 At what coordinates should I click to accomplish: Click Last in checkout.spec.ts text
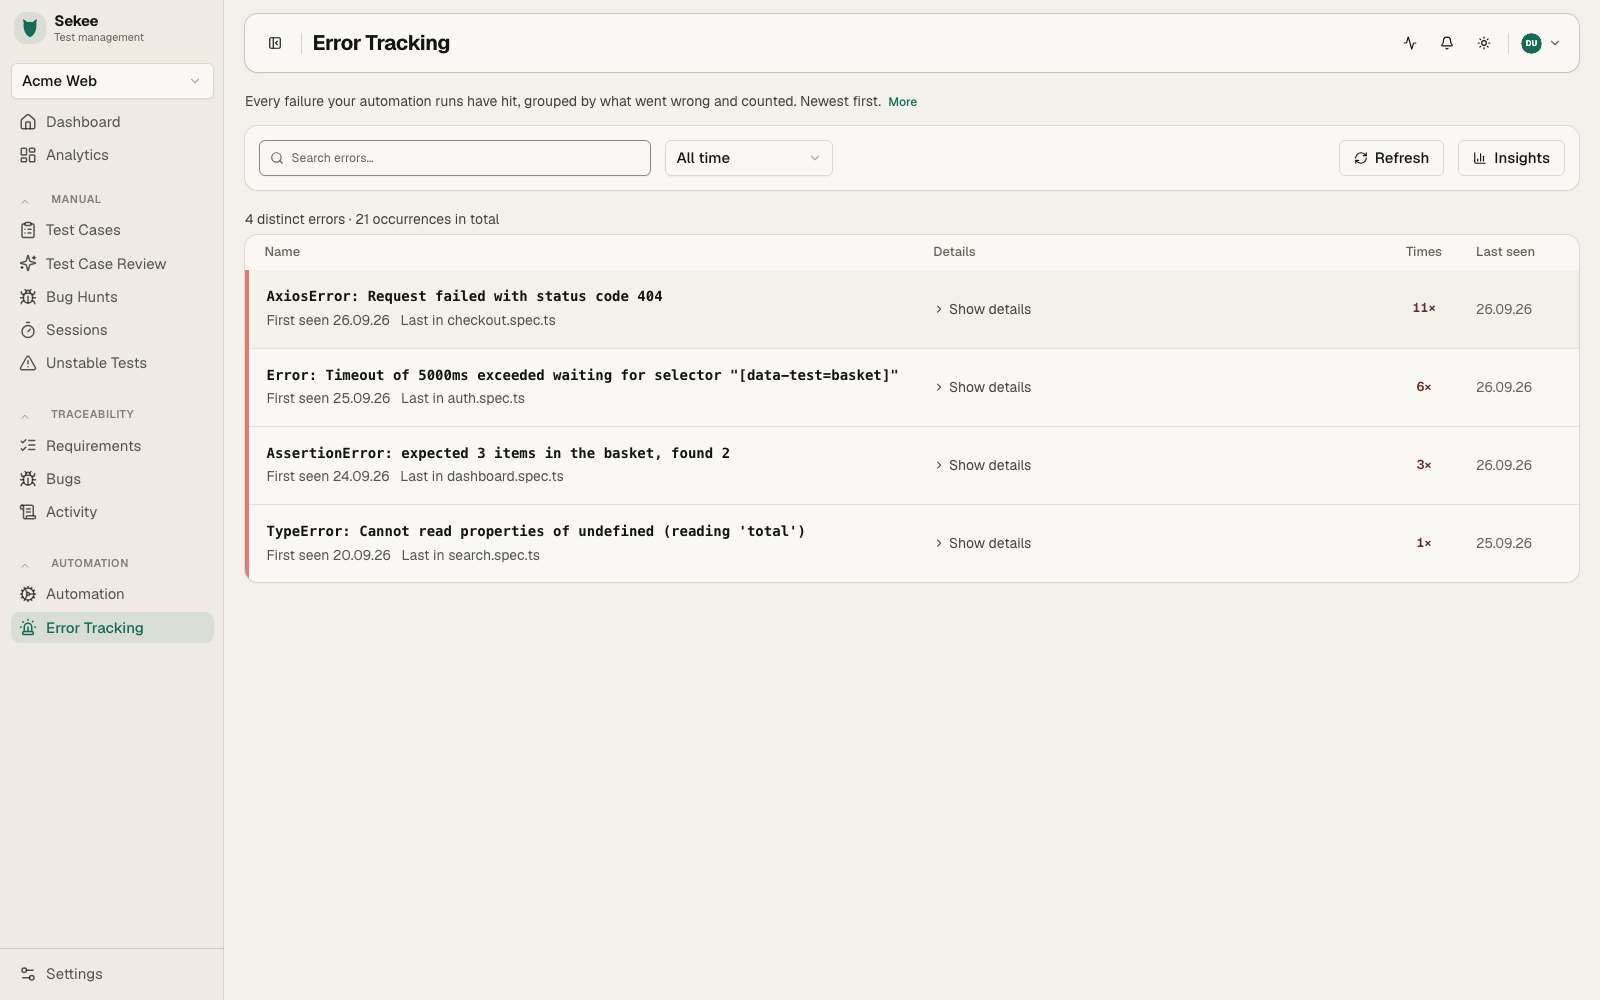click(478, 321)
